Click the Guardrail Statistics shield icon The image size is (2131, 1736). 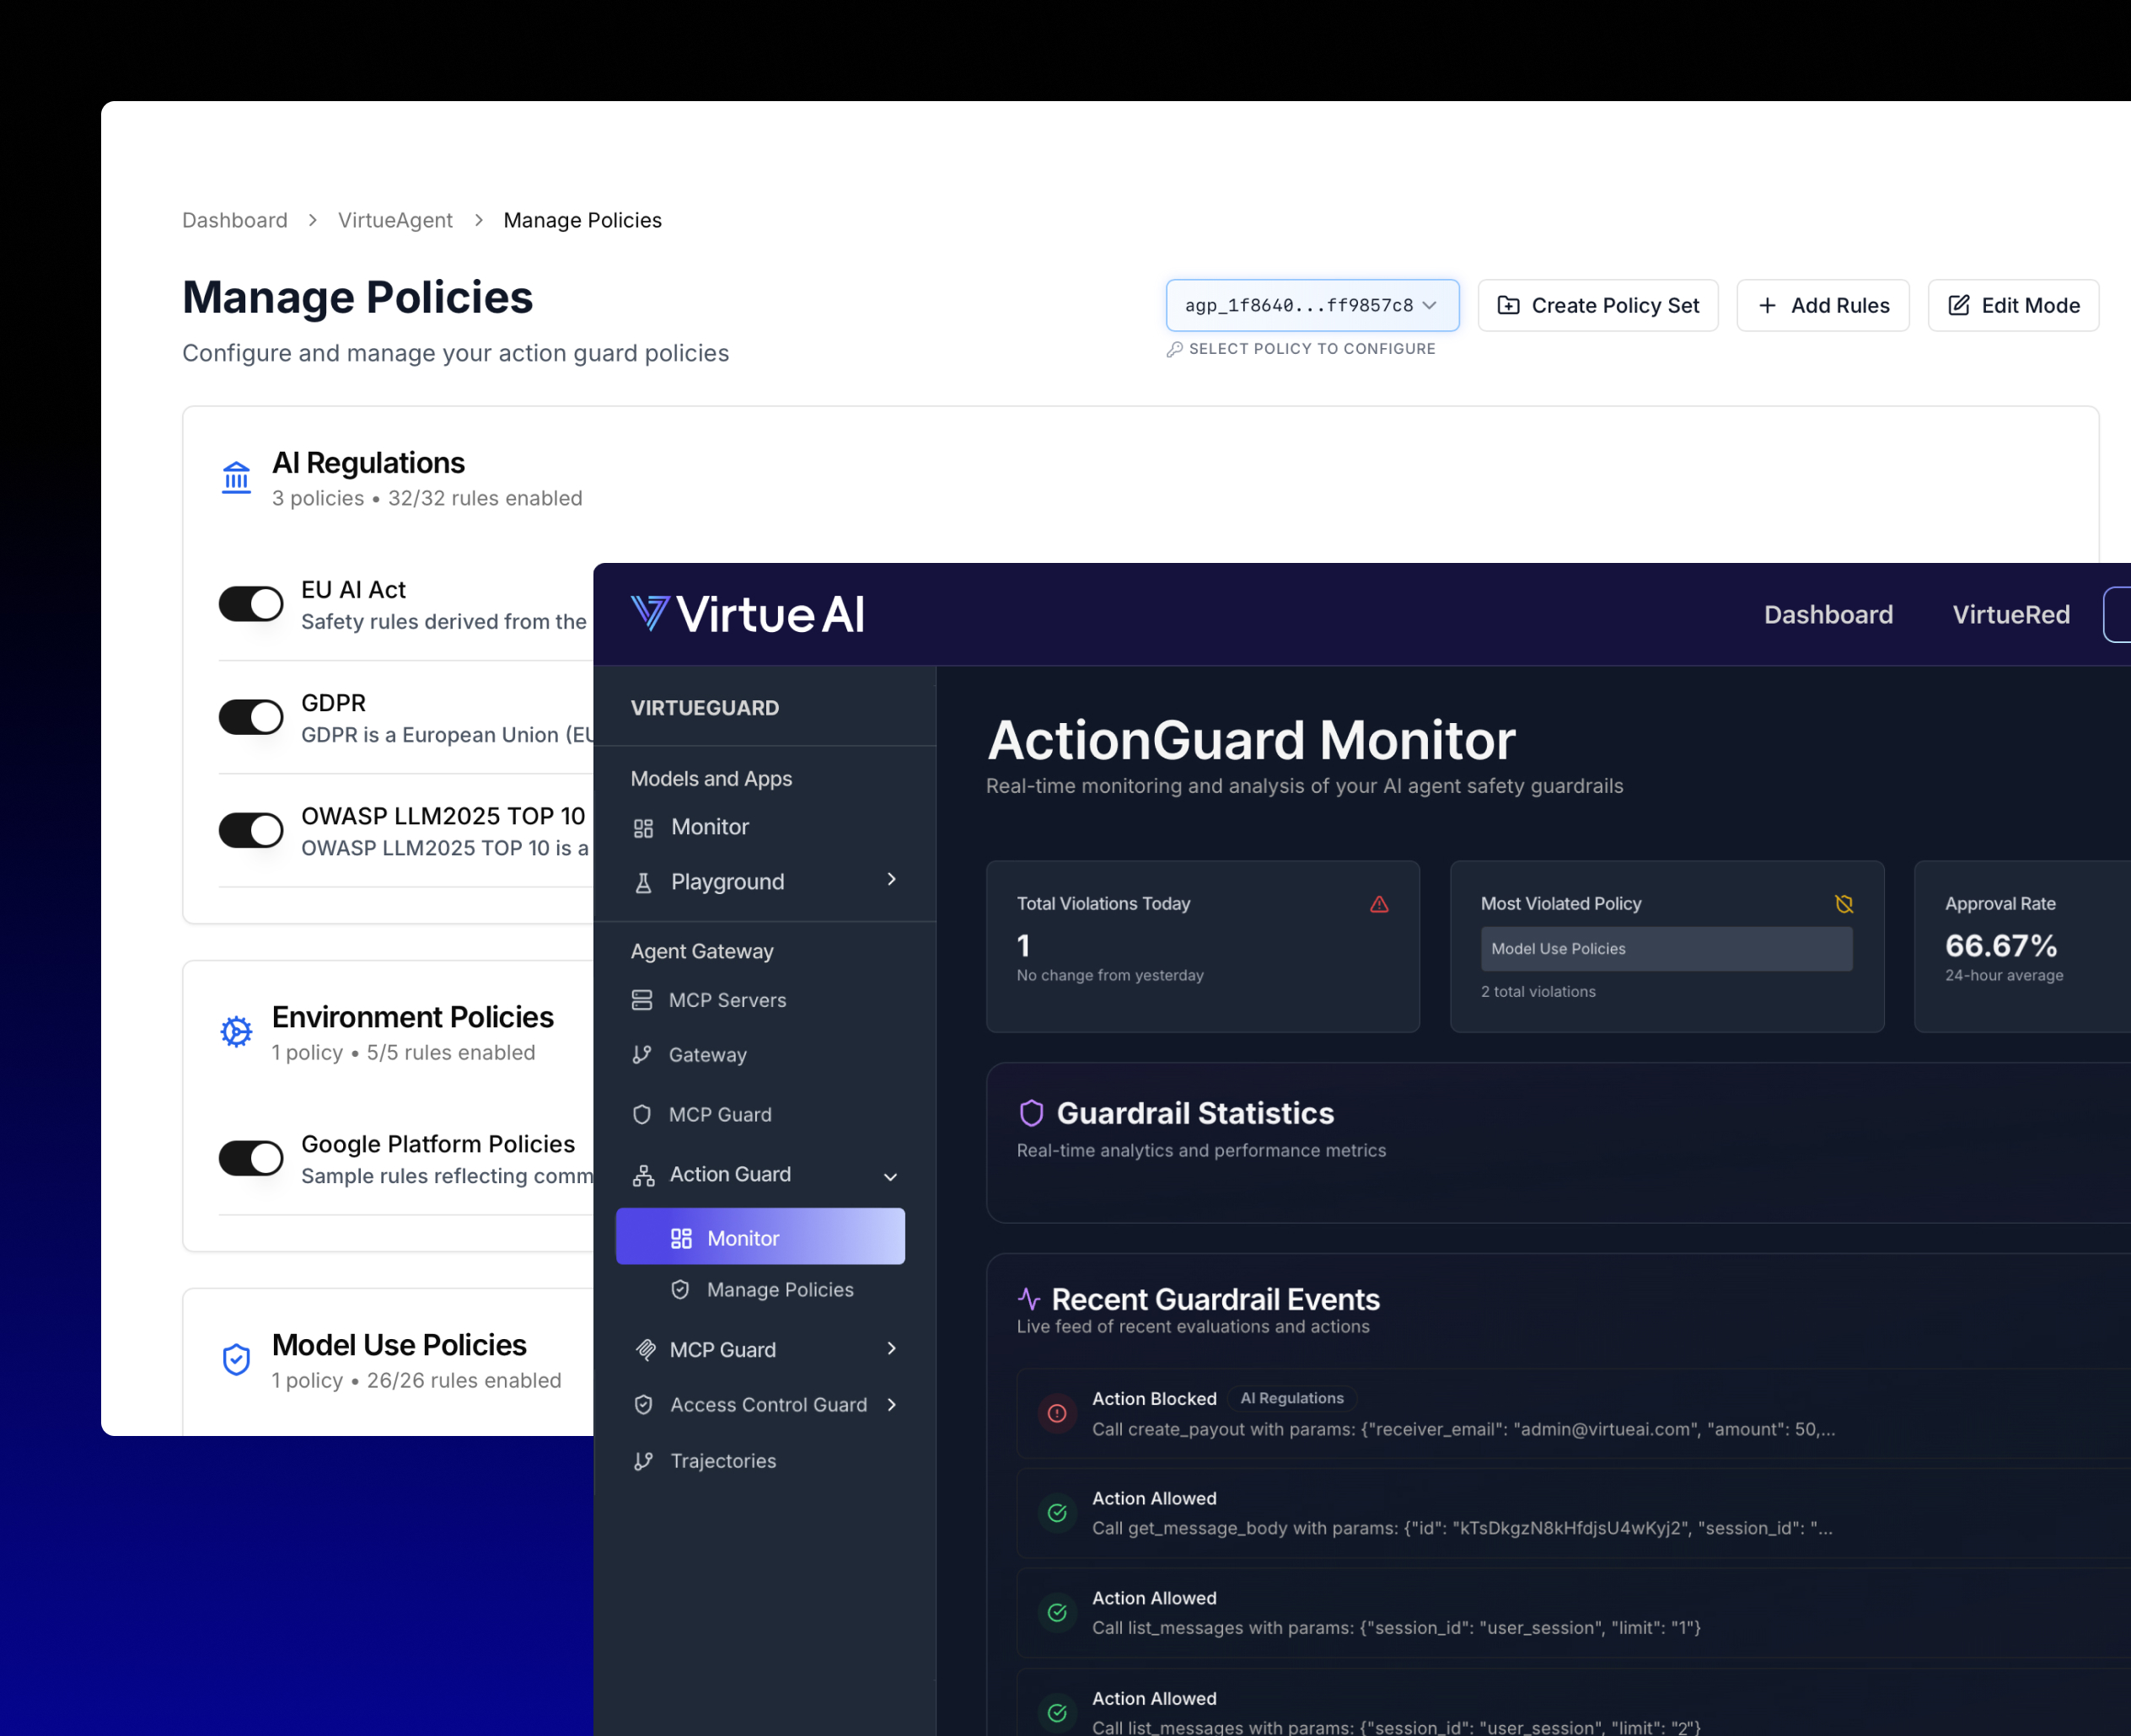[x=1031, y=1113]
